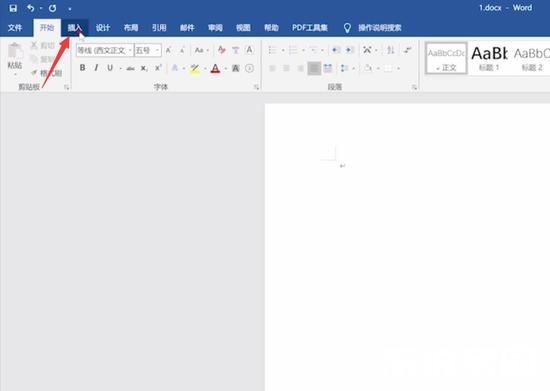Click the Sort icon in paragraph group
Image resolution: width=550 pixels, height=391 pixels.
390,50
